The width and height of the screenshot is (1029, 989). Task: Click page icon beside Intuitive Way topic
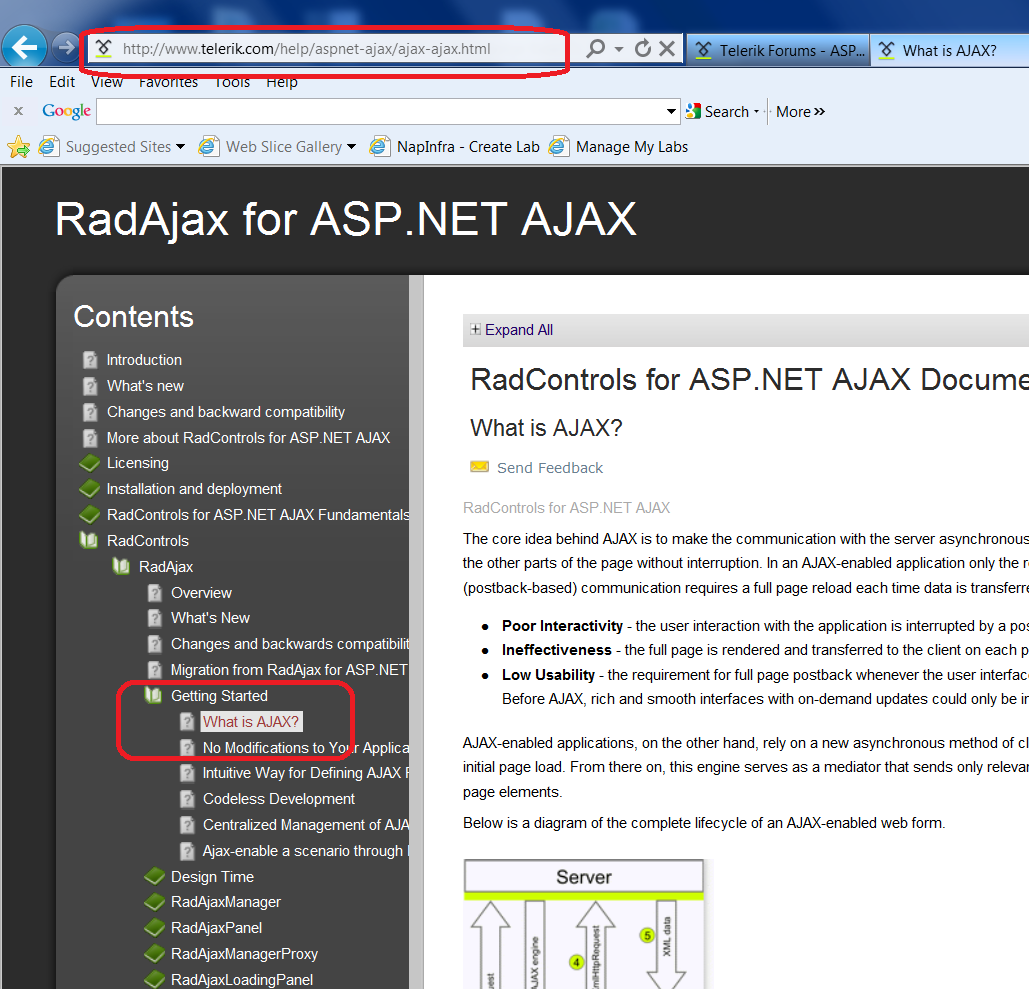coord(187,773)
